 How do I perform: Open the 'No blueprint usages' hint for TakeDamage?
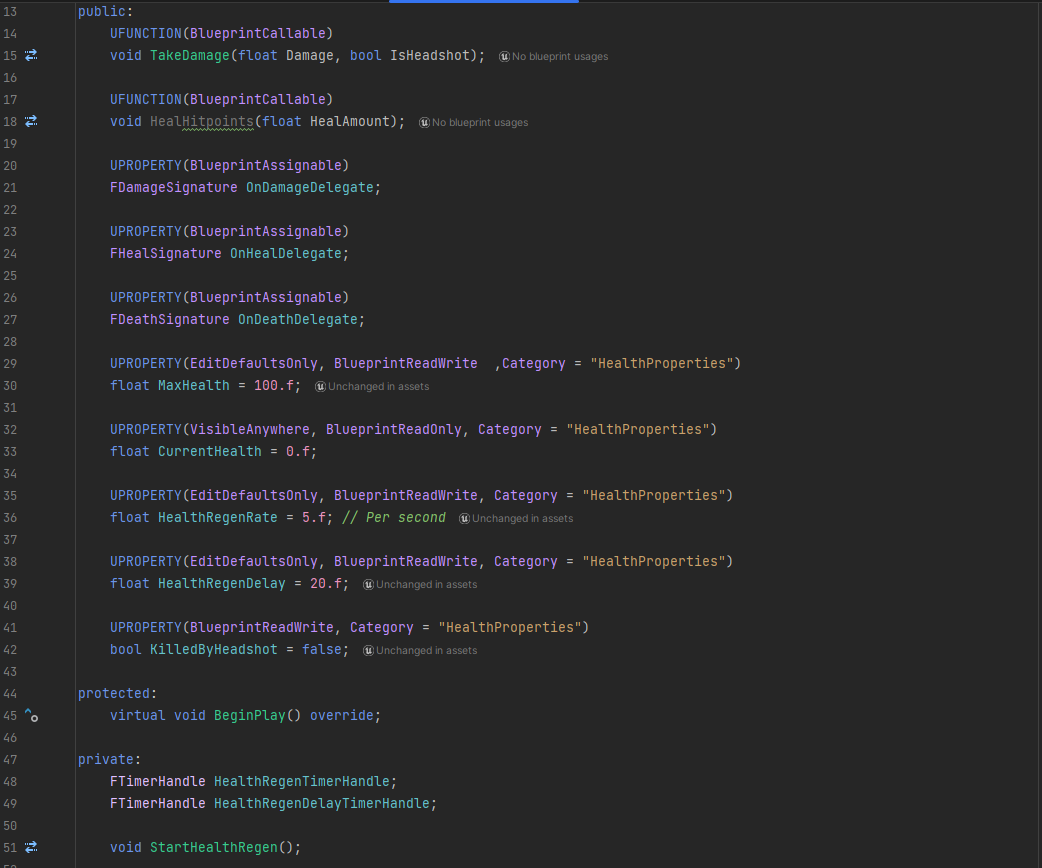coord(559,57)
